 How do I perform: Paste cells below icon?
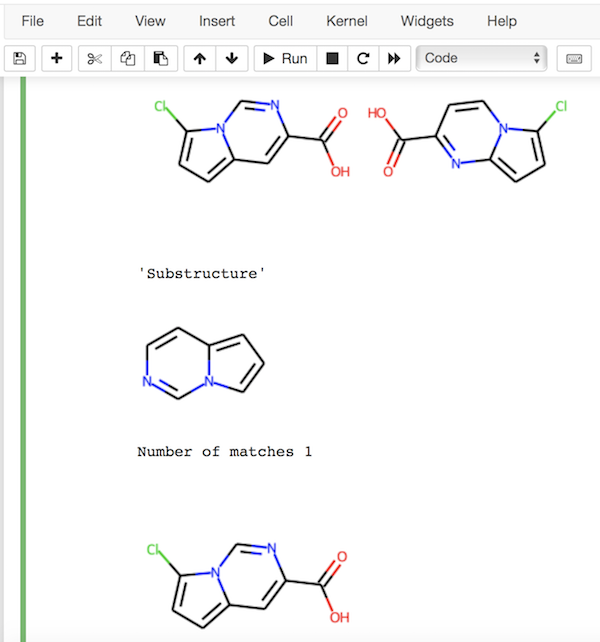click(x=161, y=59)
